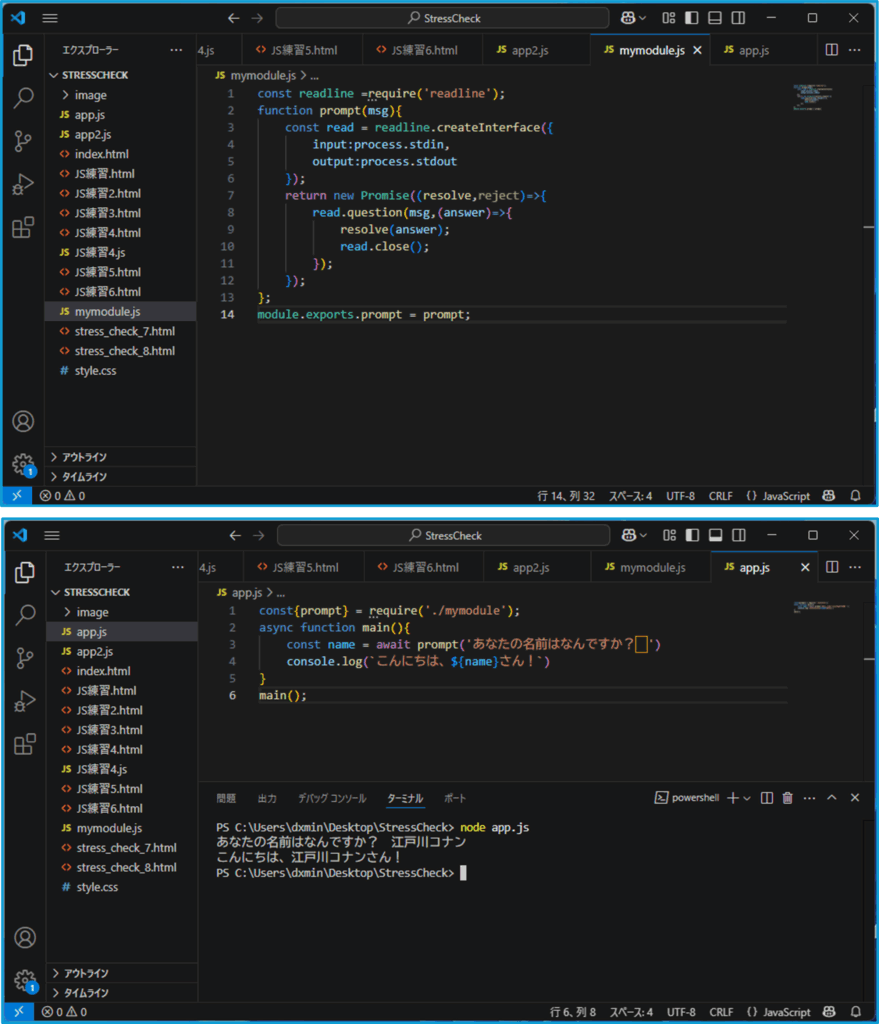879x1024 pixels.
Task: Open Extensions view in bottom window
Action: (25, 744)
